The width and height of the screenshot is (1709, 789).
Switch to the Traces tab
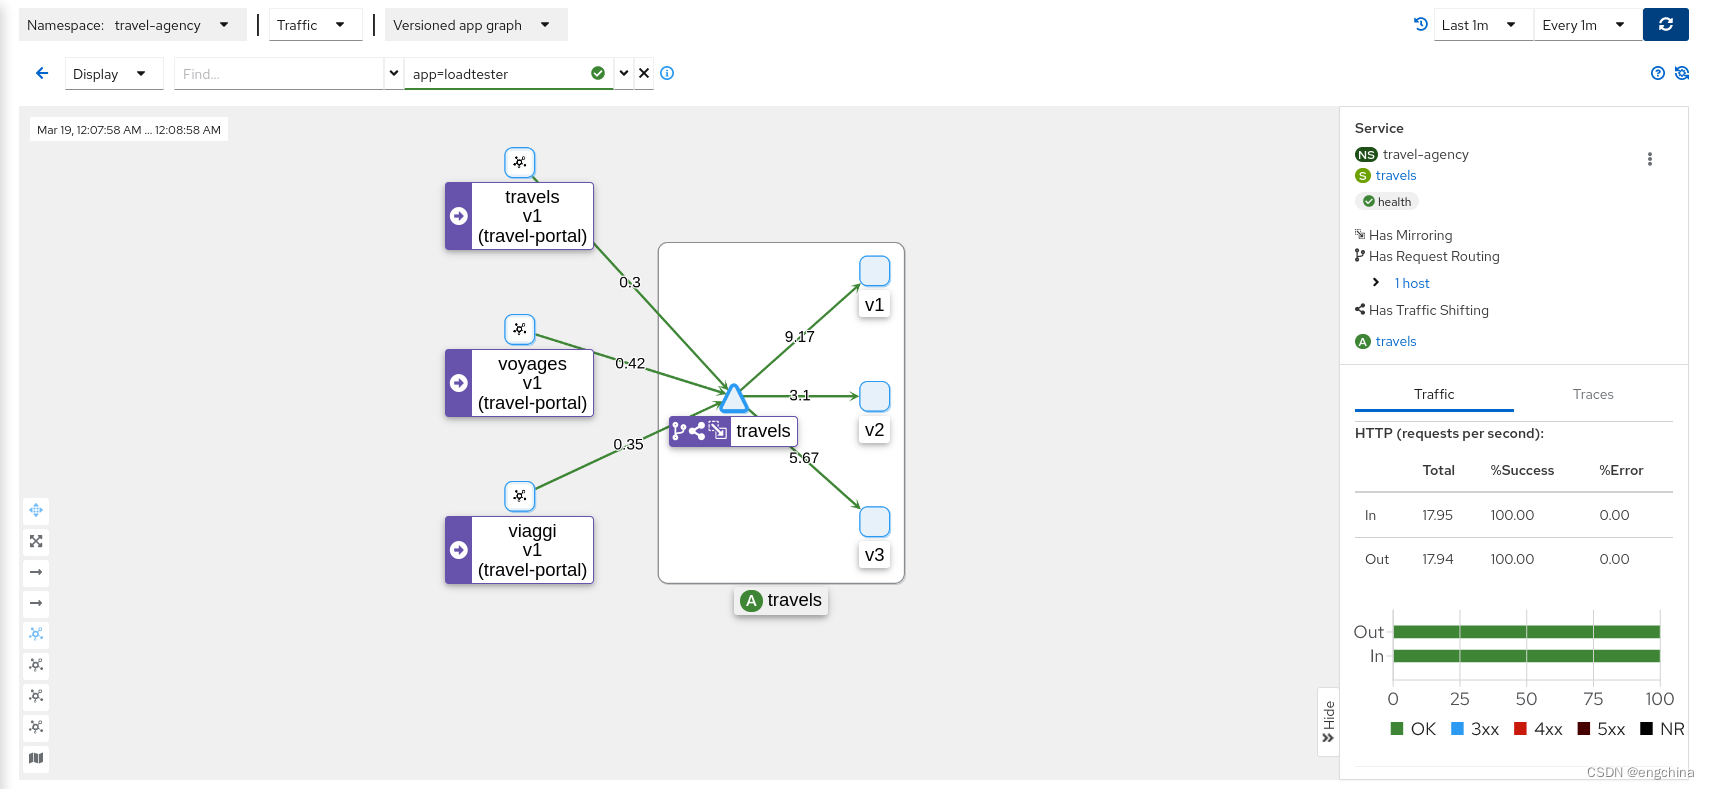1592,394
